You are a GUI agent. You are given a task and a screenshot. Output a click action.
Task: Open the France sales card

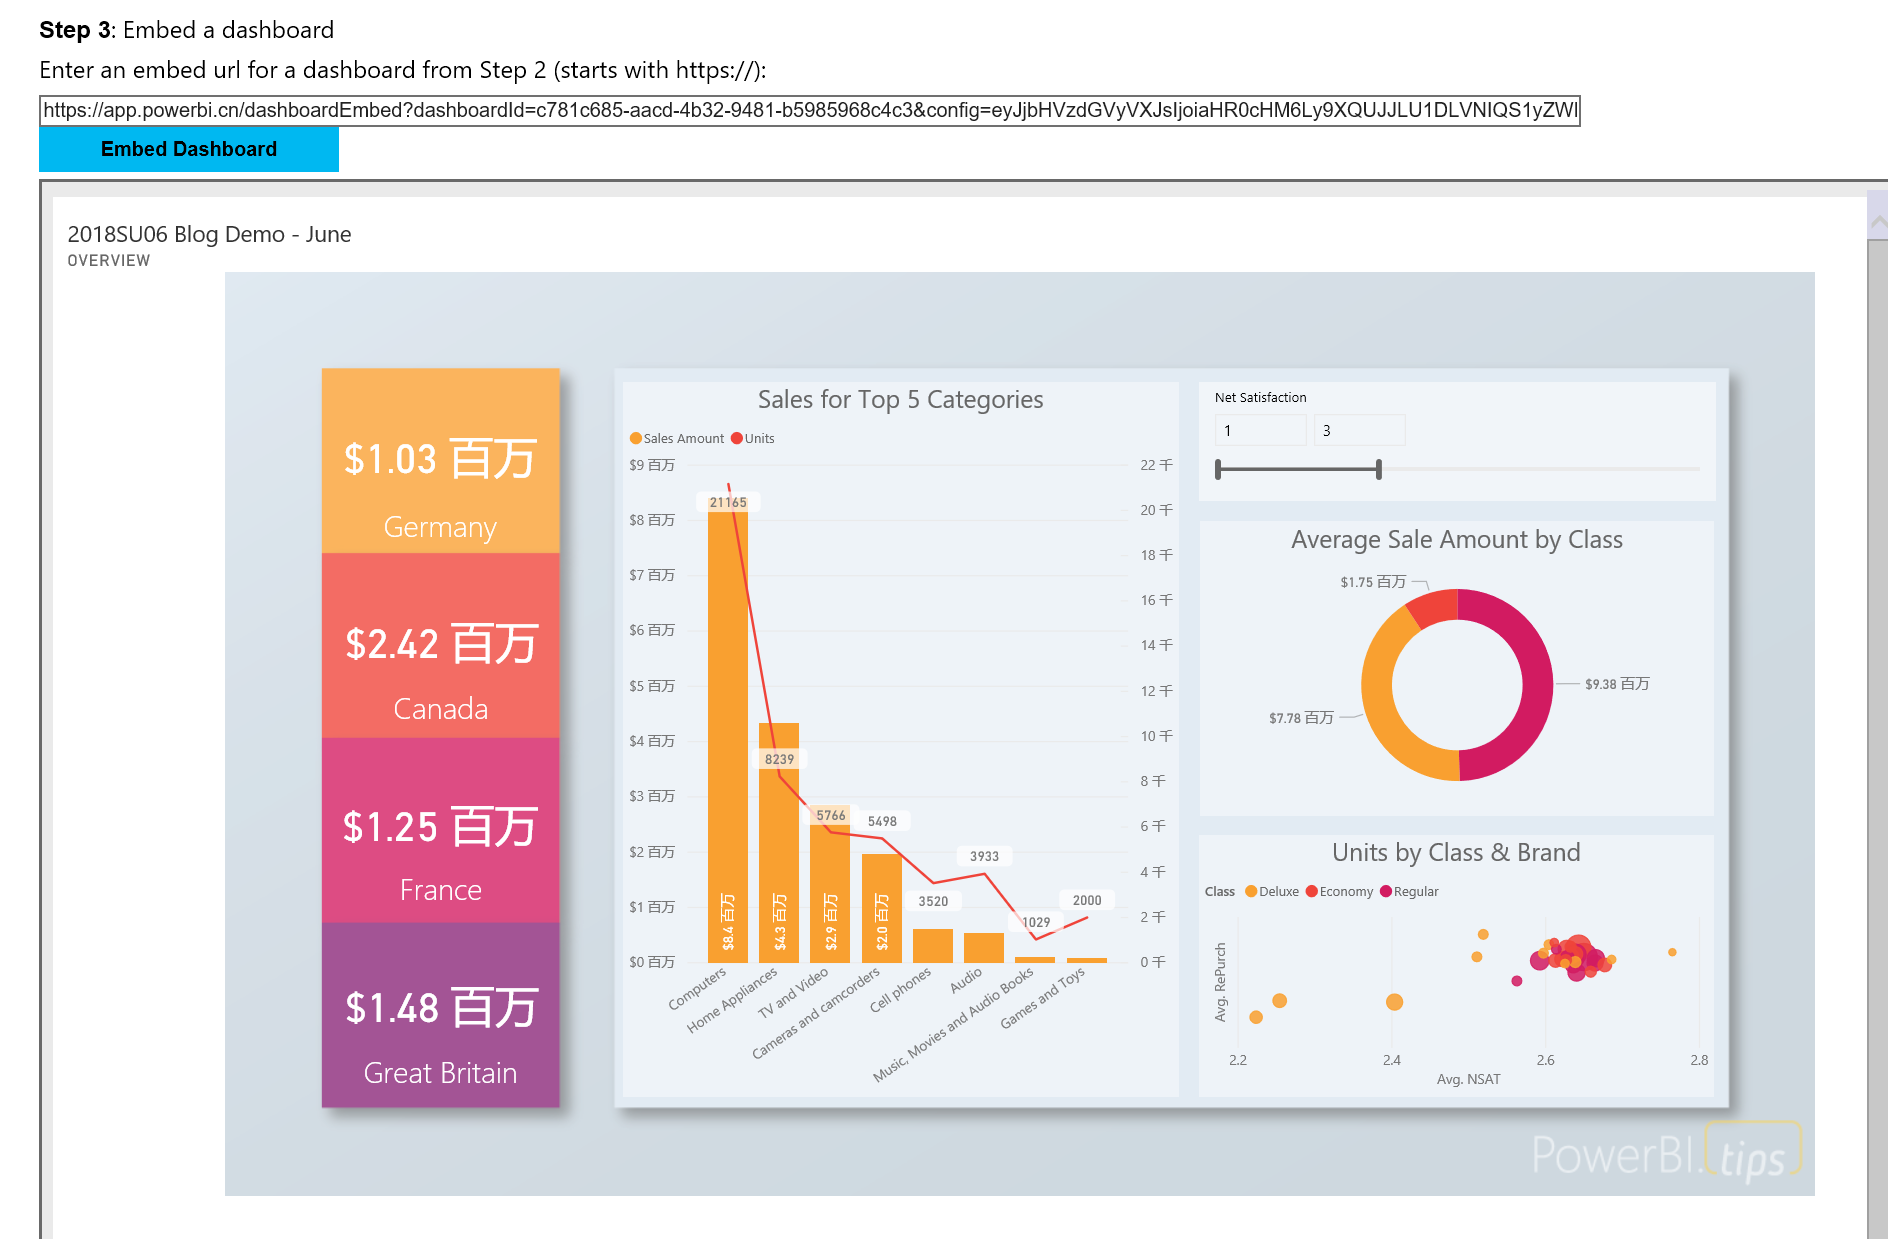point(440,830)
